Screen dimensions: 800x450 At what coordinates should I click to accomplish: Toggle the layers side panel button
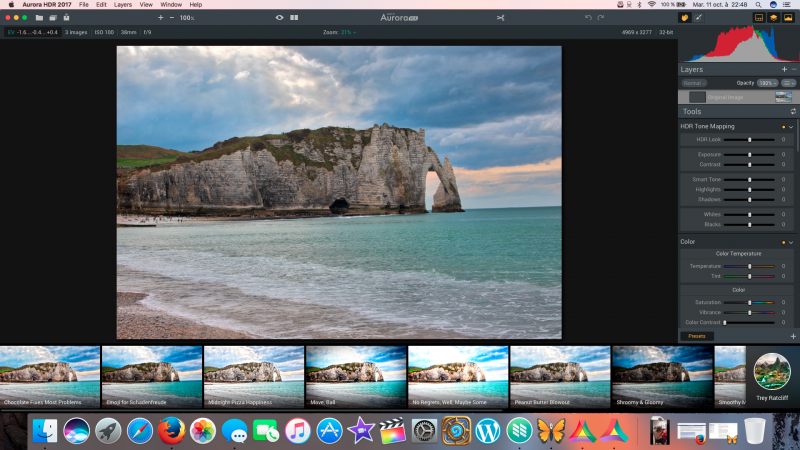(773, 17)
